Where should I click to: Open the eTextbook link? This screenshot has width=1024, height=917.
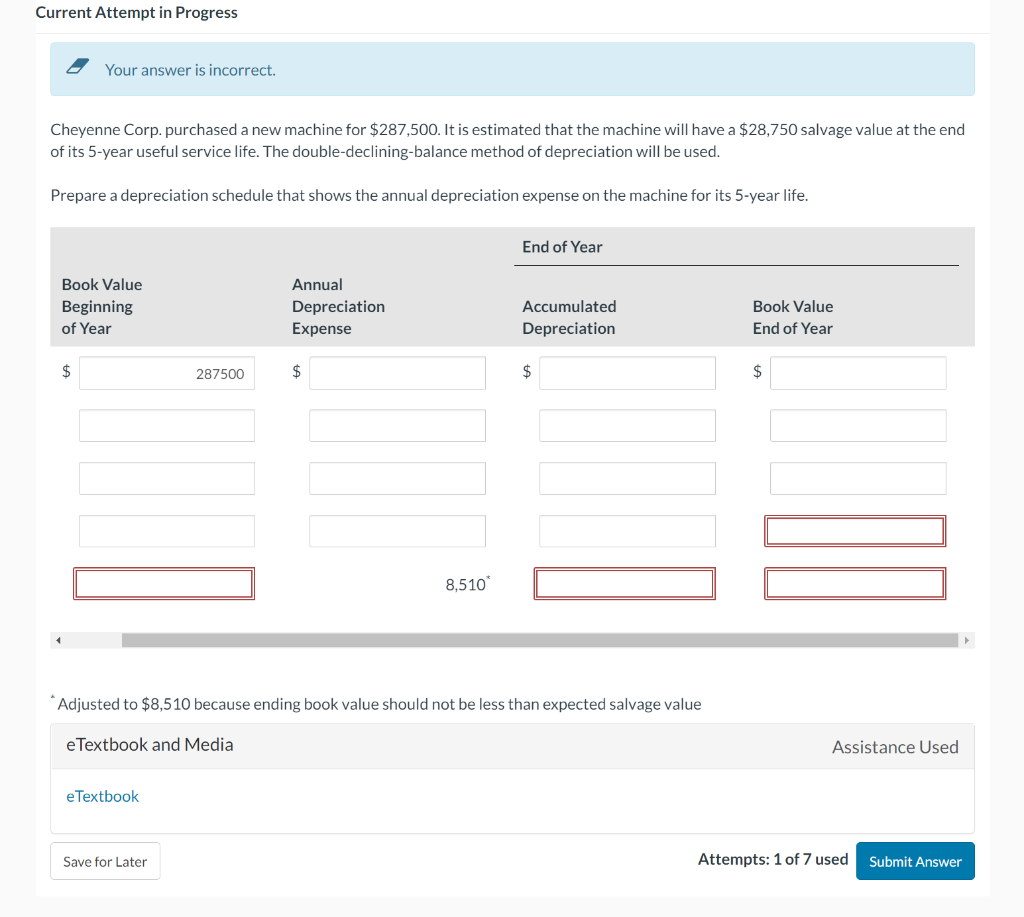click(x=103, y=796)
